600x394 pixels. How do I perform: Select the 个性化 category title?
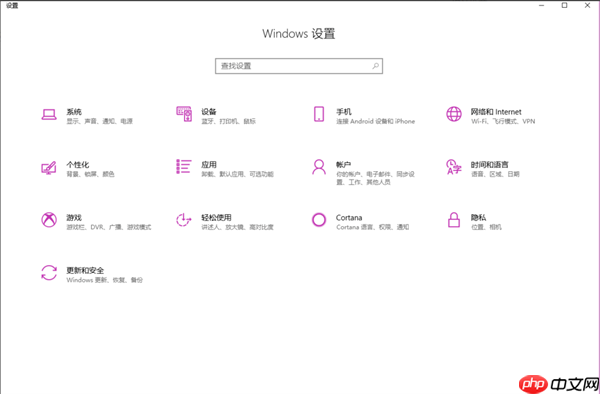(78, 164)
